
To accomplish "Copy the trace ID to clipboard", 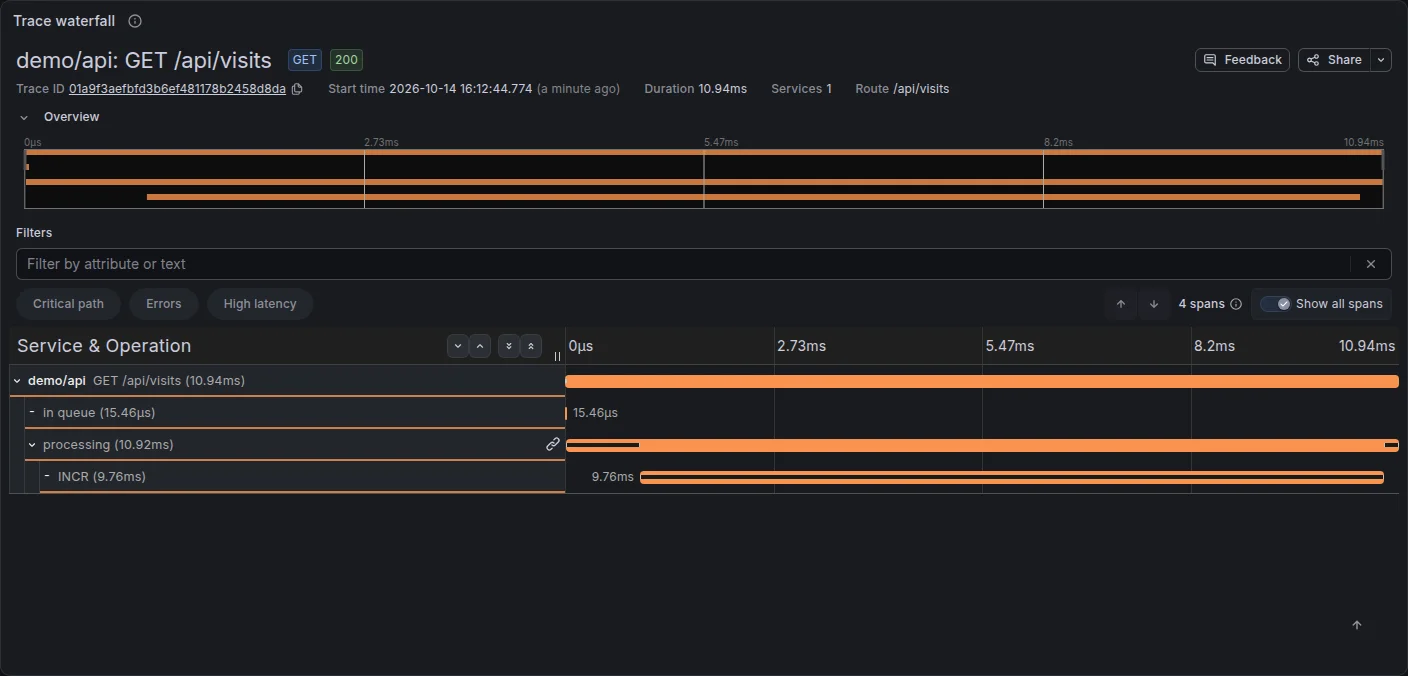I will [297, 89].
